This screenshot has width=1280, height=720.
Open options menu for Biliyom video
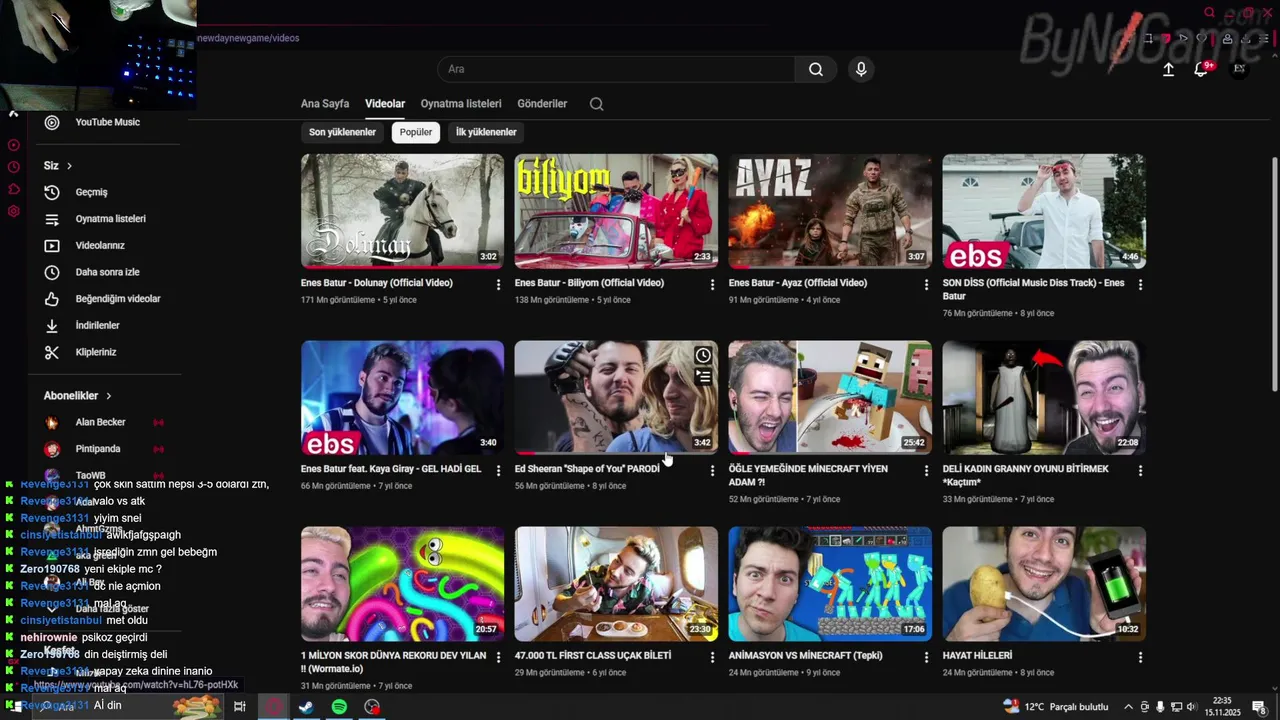point(712,285)
